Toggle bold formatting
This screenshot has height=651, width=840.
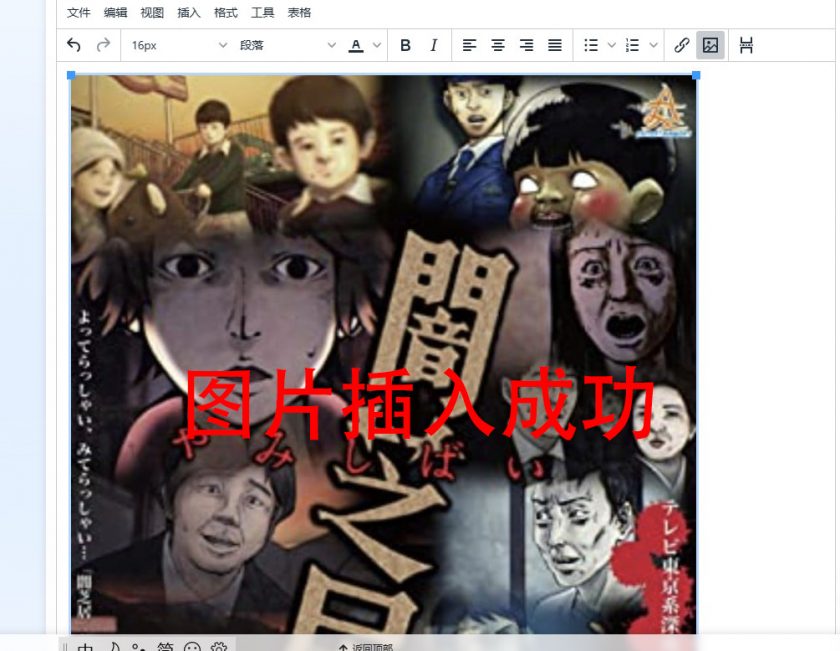point(406,46)
